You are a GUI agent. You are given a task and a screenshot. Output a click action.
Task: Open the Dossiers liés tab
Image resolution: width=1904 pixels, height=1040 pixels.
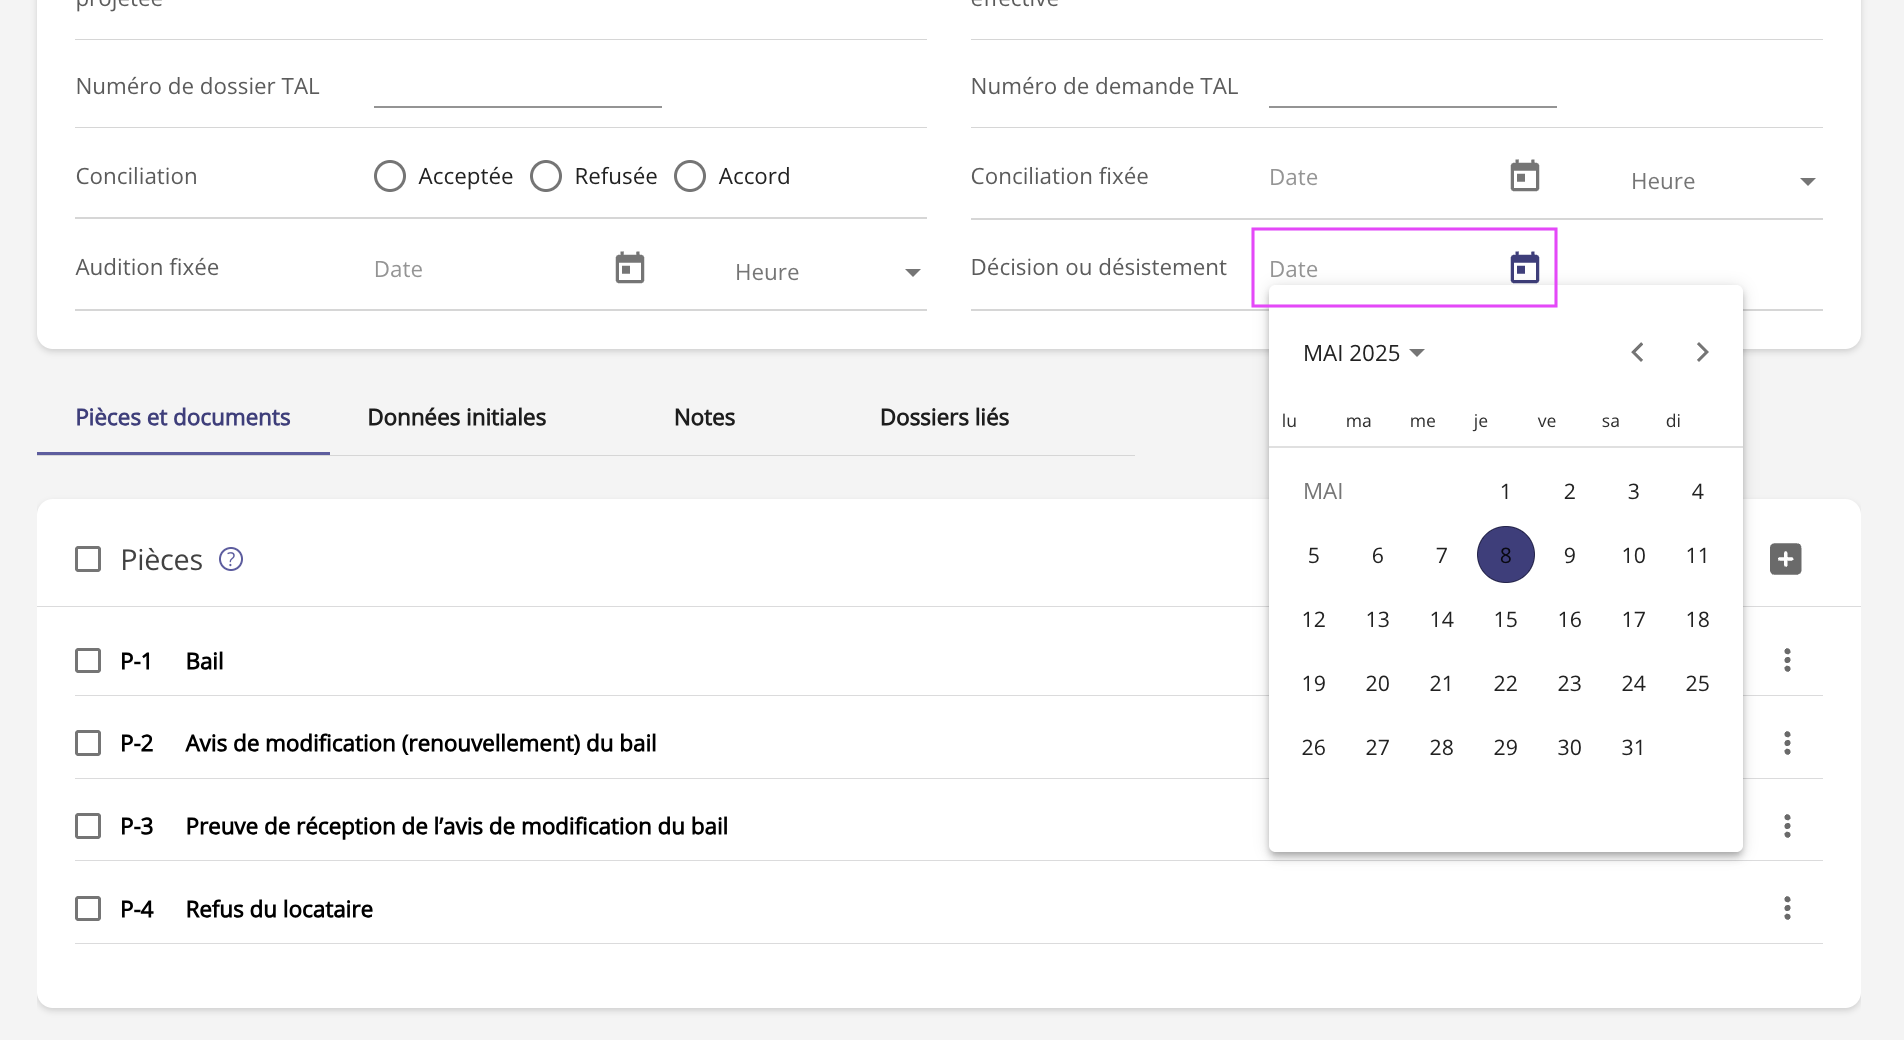(944, 417)
